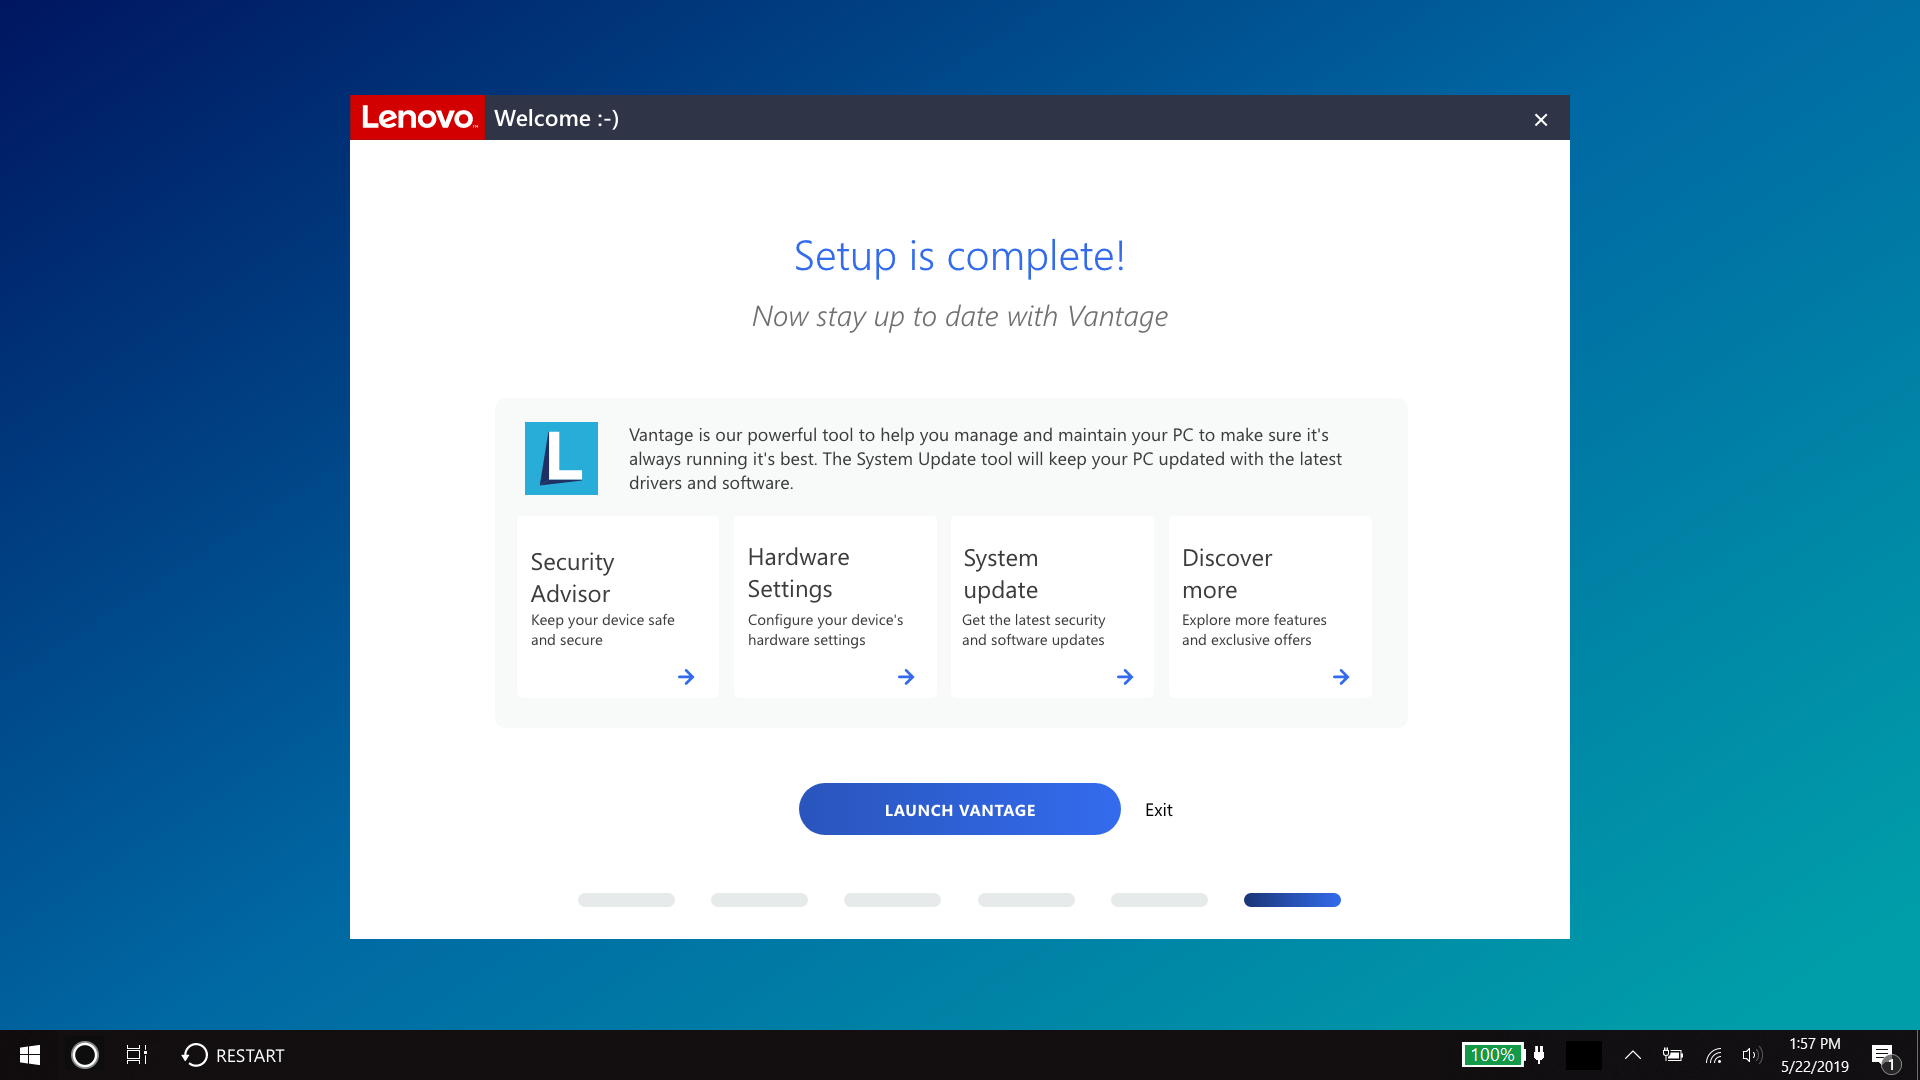
Task: Click the 'Welcome :-)' window title
Action: (x=556, y=118)
